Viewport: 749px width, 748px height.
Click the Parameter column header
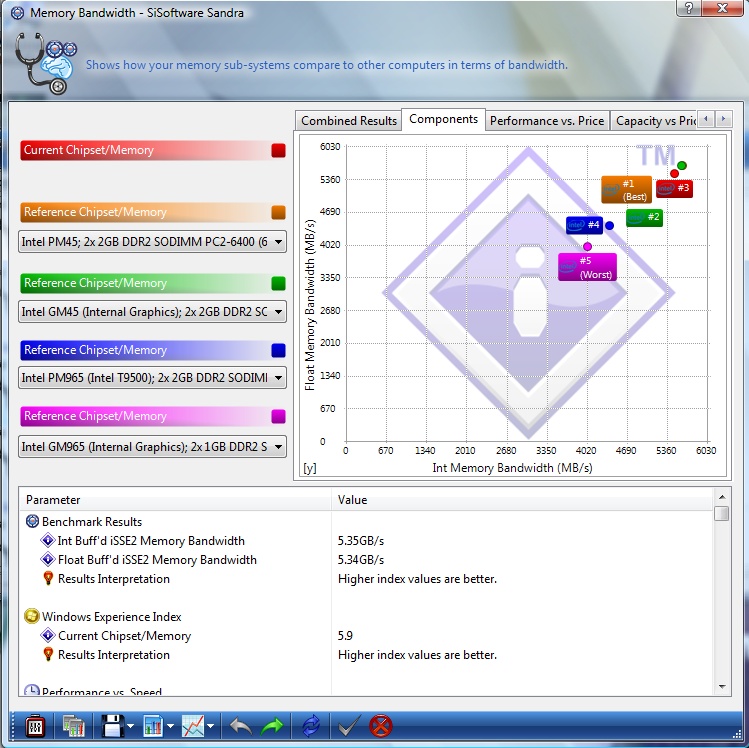pyautogui.click(x=175, y=500)
